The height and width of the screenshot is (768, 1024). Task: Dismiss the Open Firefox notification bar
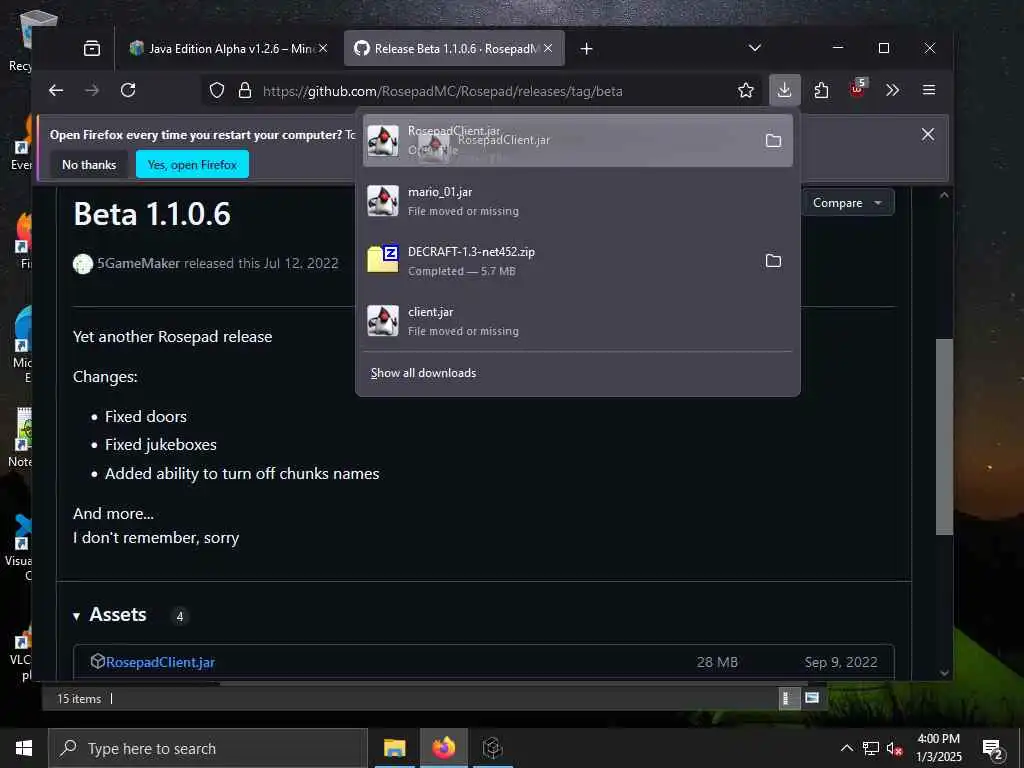(x=927, y=135)
